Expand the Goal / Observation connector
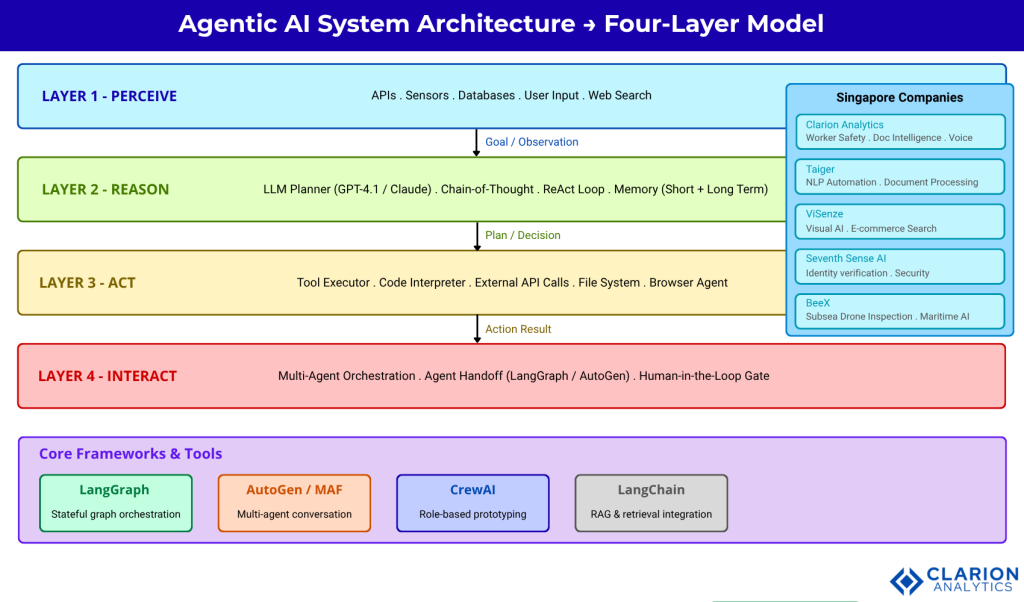 click(531, 142)
